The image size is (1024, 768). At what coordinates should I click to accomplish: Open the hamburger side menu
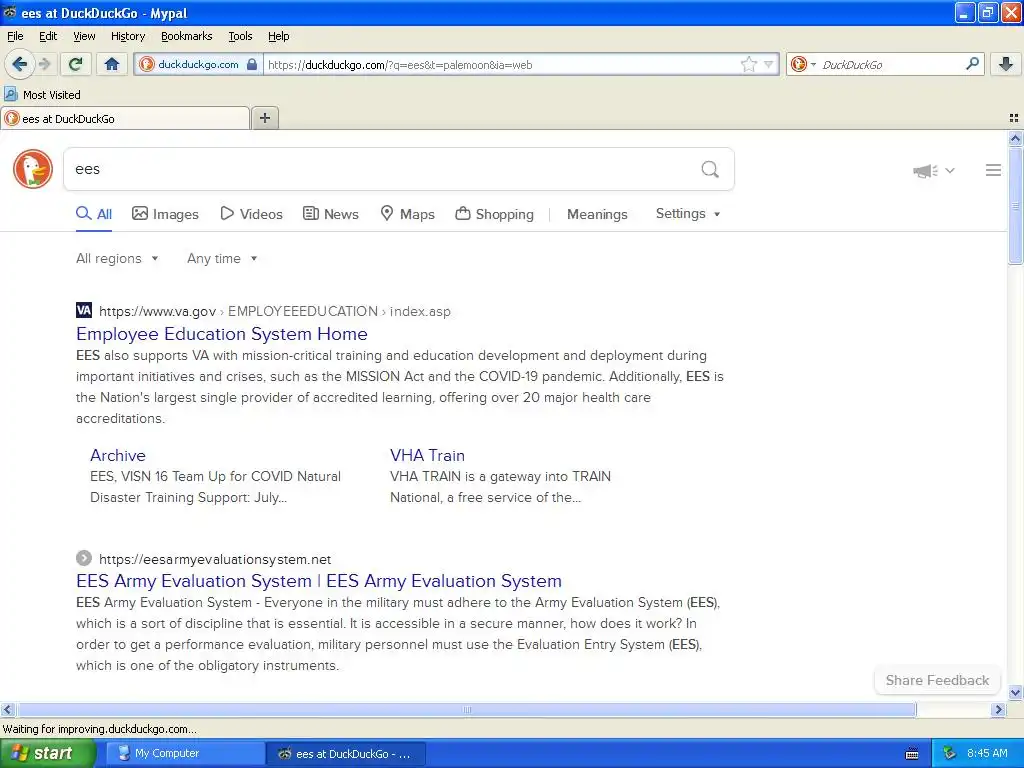[x=993, y=170]
